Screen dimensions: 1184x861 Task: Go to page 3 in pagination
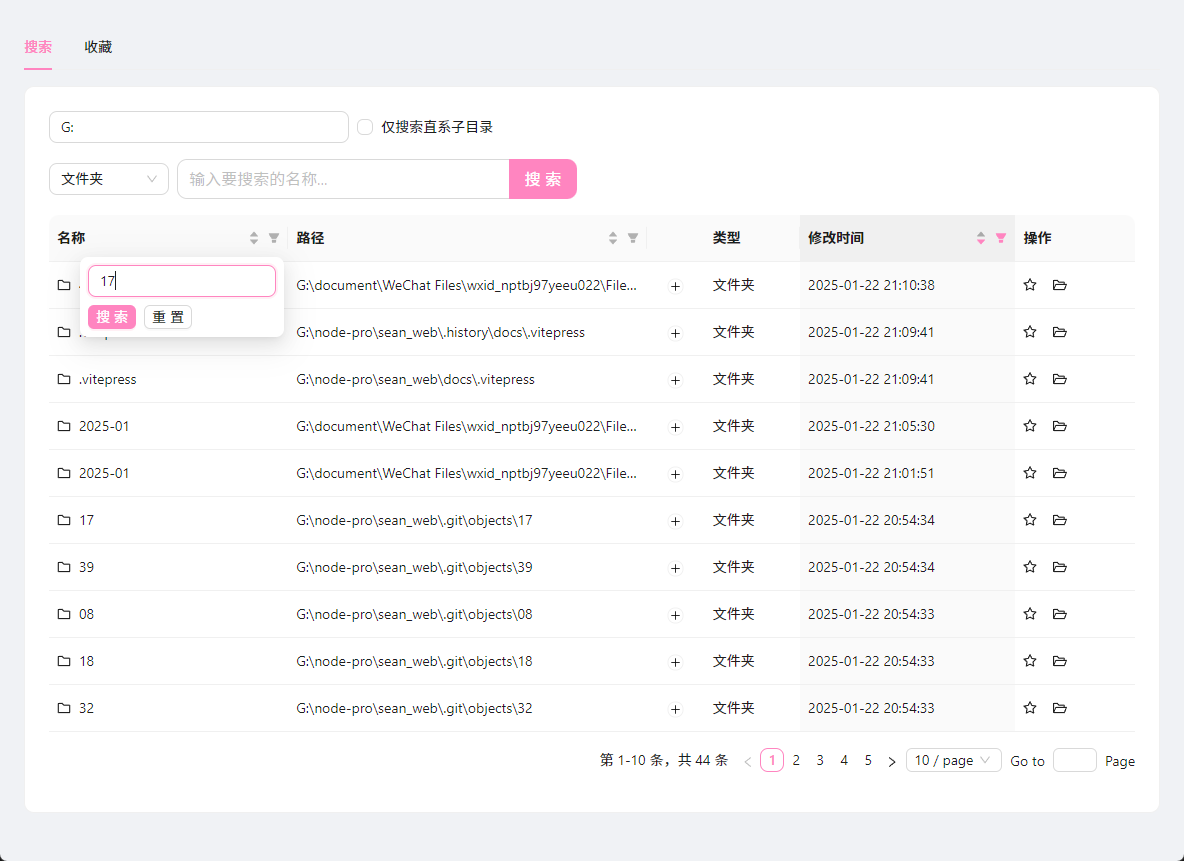click(820, 760)
